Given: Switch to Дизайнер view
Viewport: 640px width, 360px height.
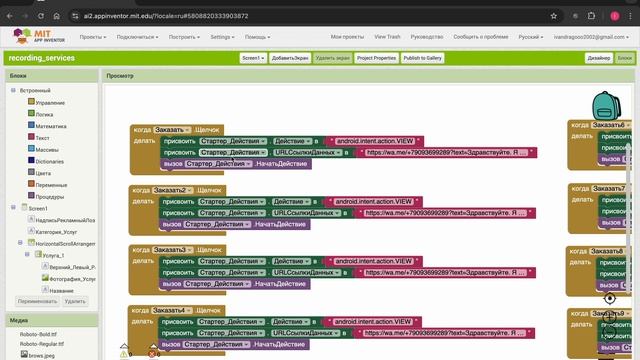Looking at the screenshot, I should [598, 58].
